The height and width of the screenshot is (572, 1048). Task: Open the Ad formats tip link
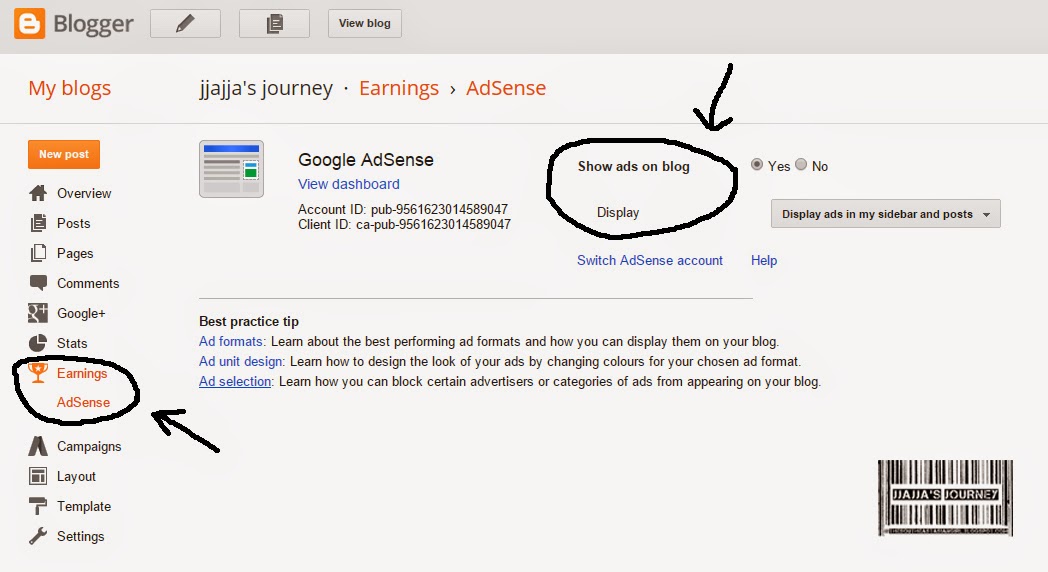pos(231,341)
